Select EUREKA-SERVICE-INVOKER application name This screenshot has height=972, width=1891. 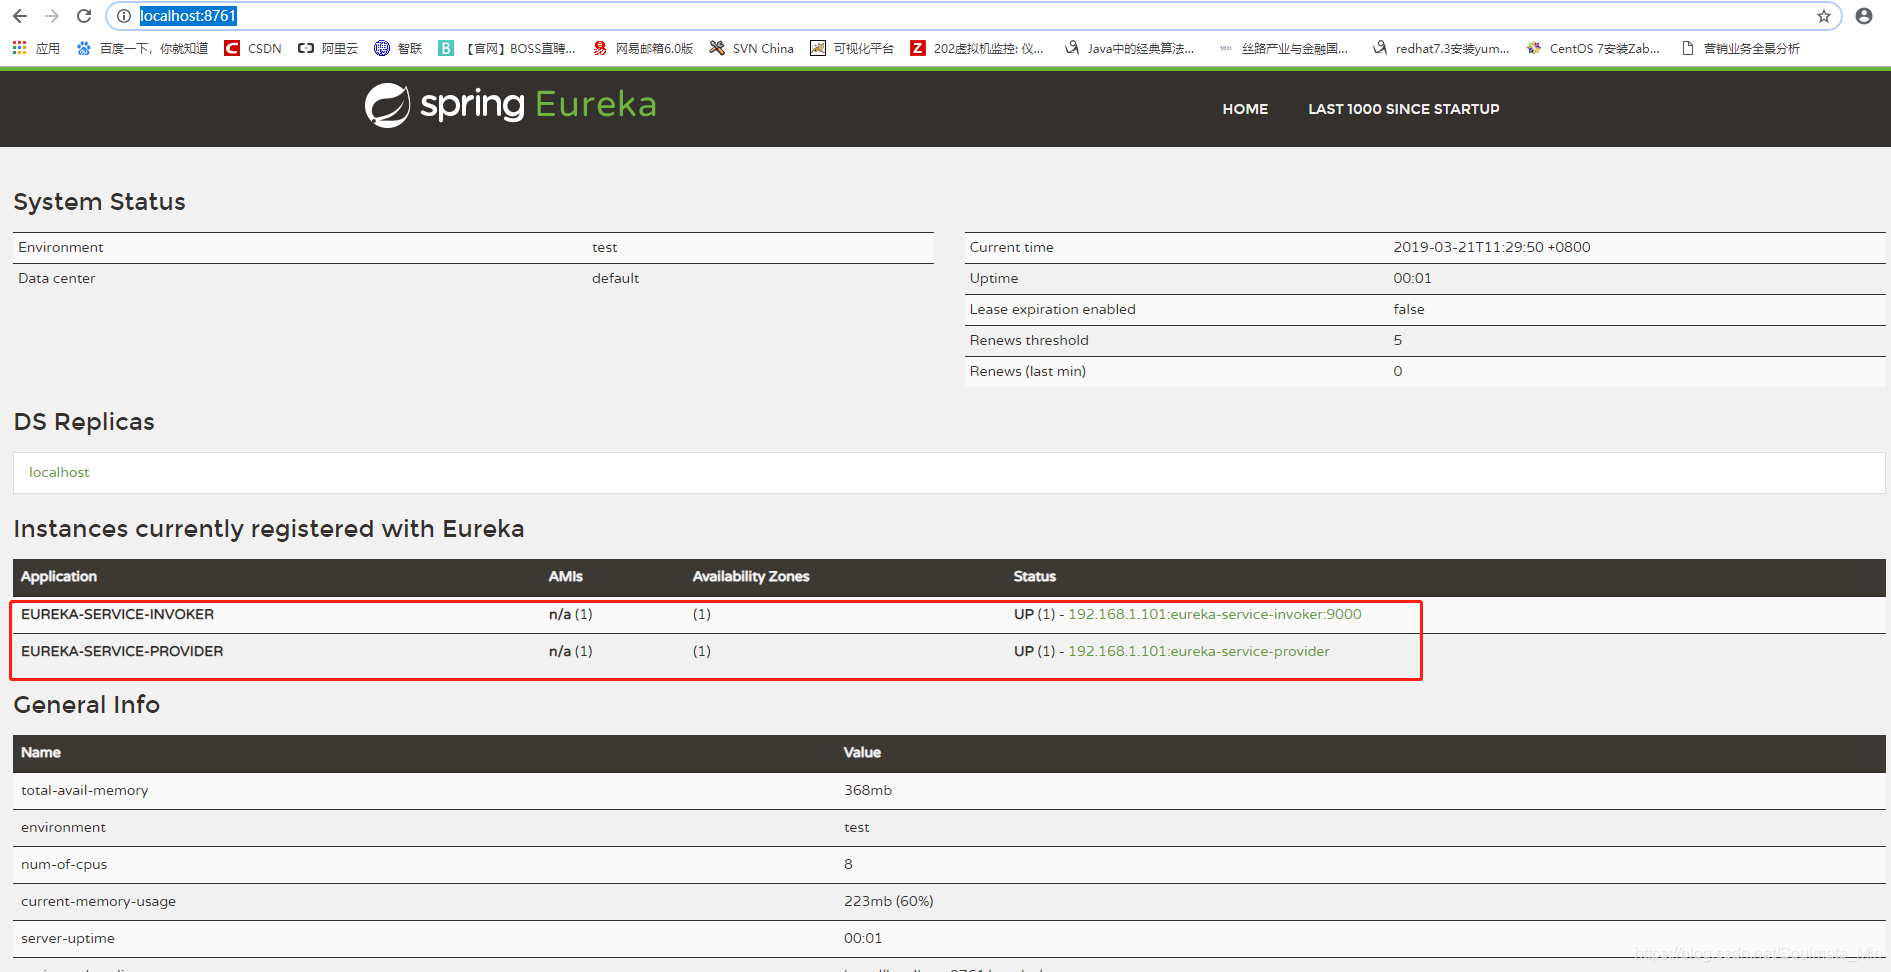[117, 614]
